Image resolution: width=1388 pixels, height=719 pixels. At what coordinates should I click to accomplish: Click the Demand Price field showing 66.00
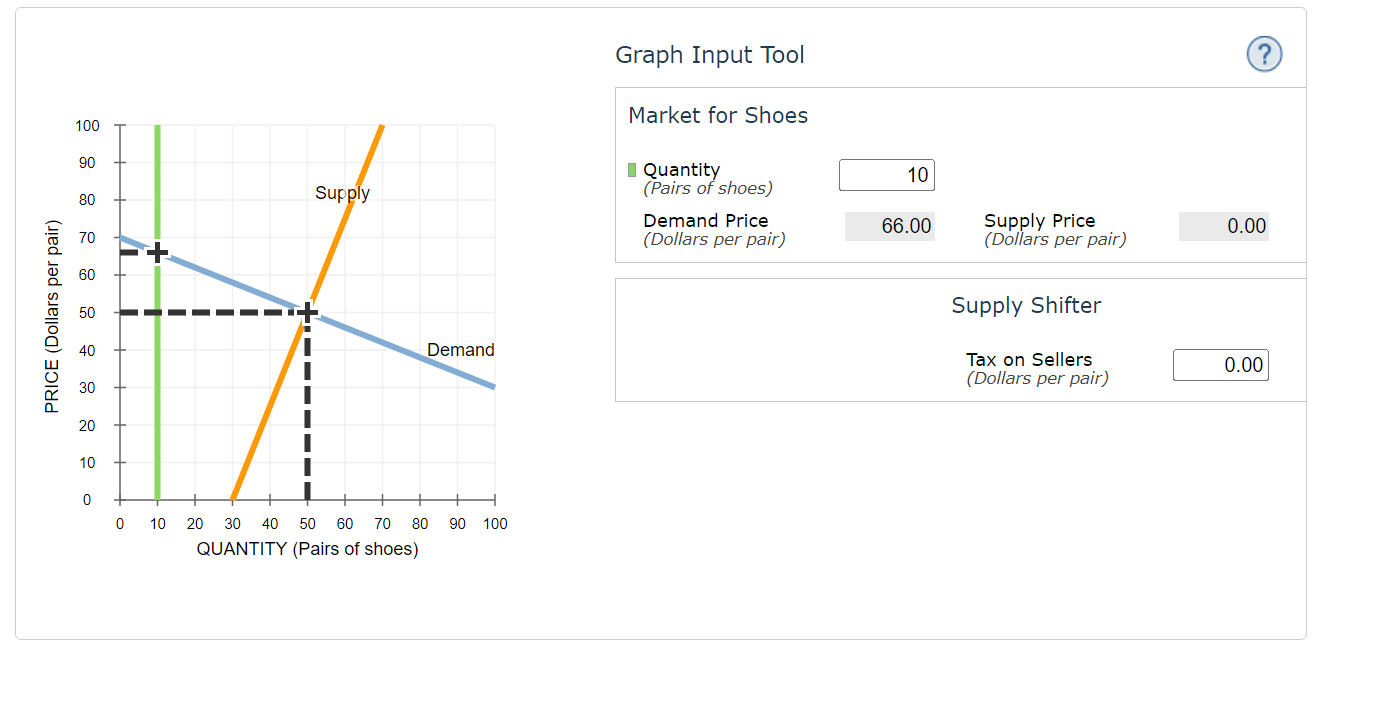890,226
